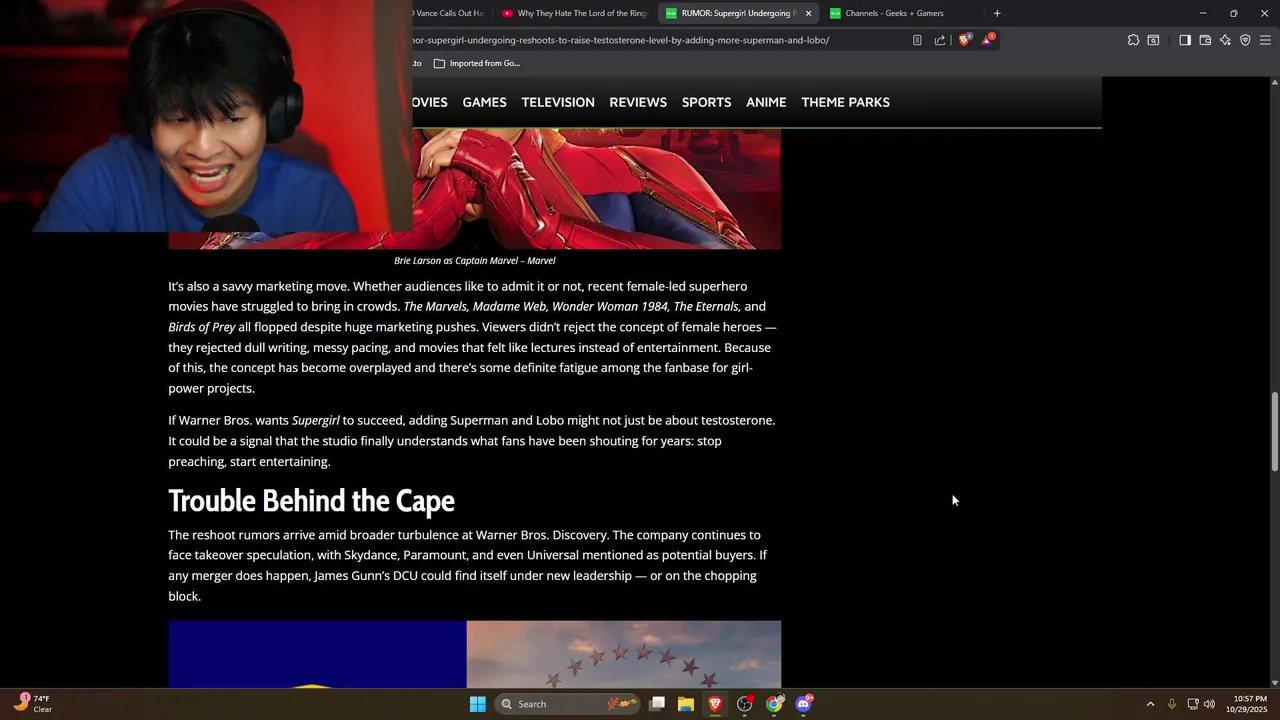Open Leo AI assistant sparkle icon
Viewport: 1280px width, 720px height.
tap(1225, 40)
